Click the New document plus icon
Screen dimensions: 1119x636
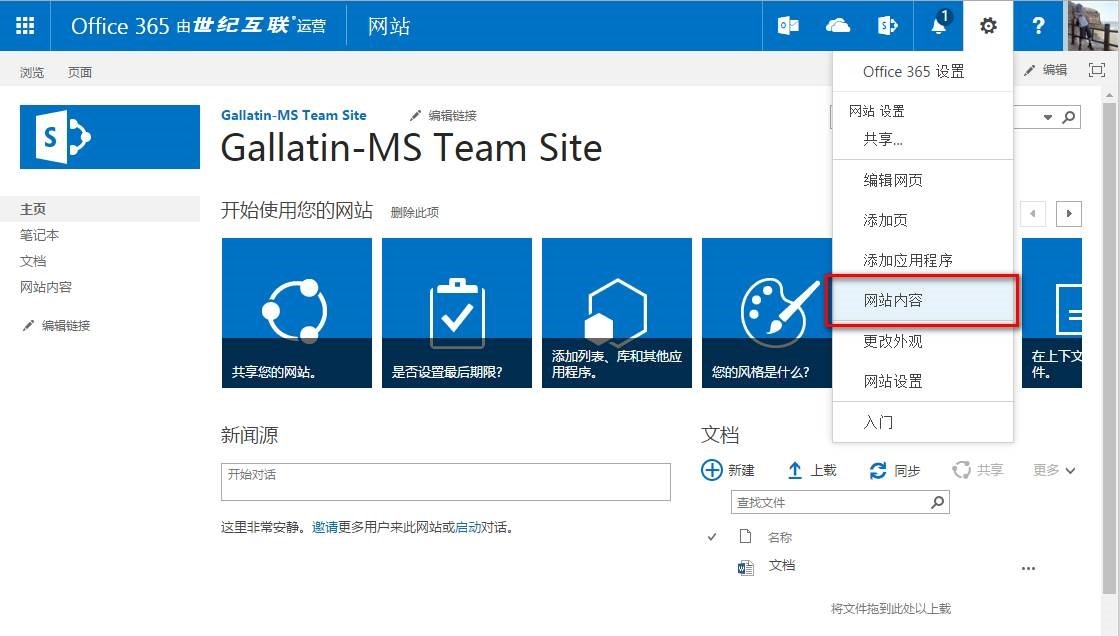(x=712, y=470)
